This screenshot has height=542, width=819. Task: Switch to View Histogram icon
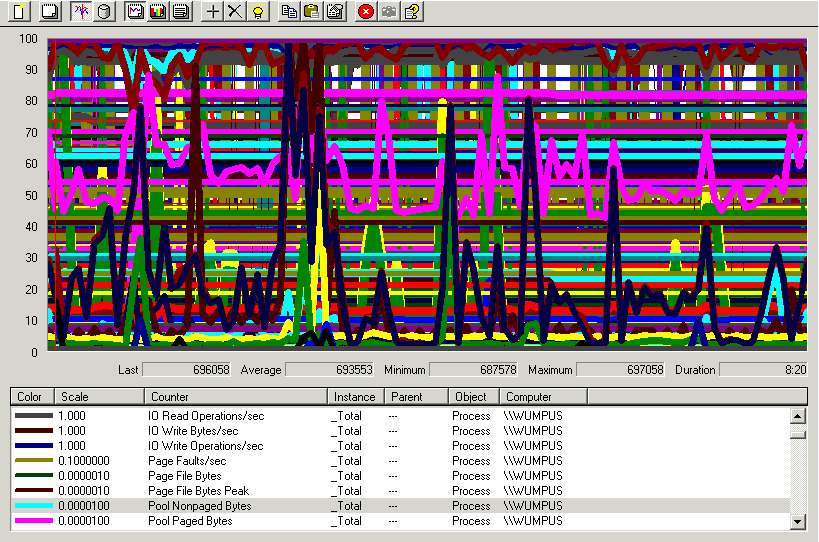pos(158,11)
